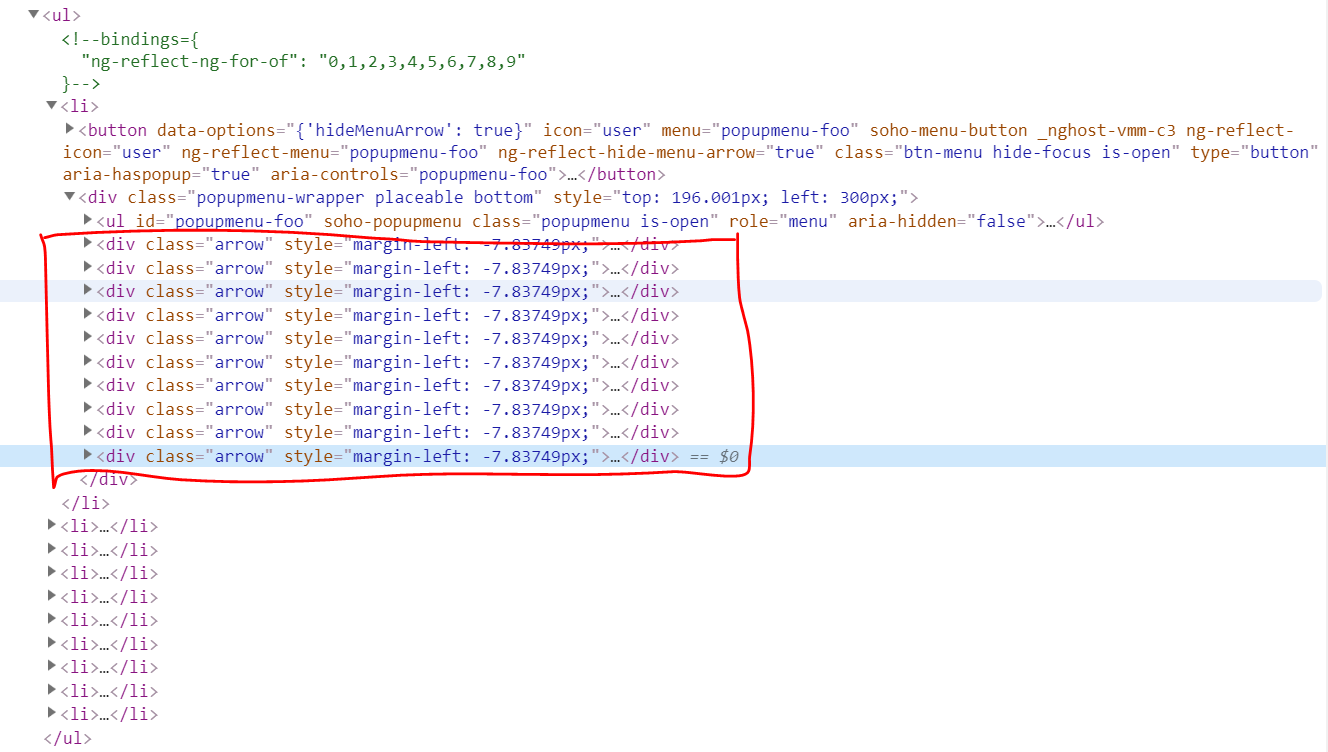
Task: Select the closing </div> tag line
Action: (108, 480)
